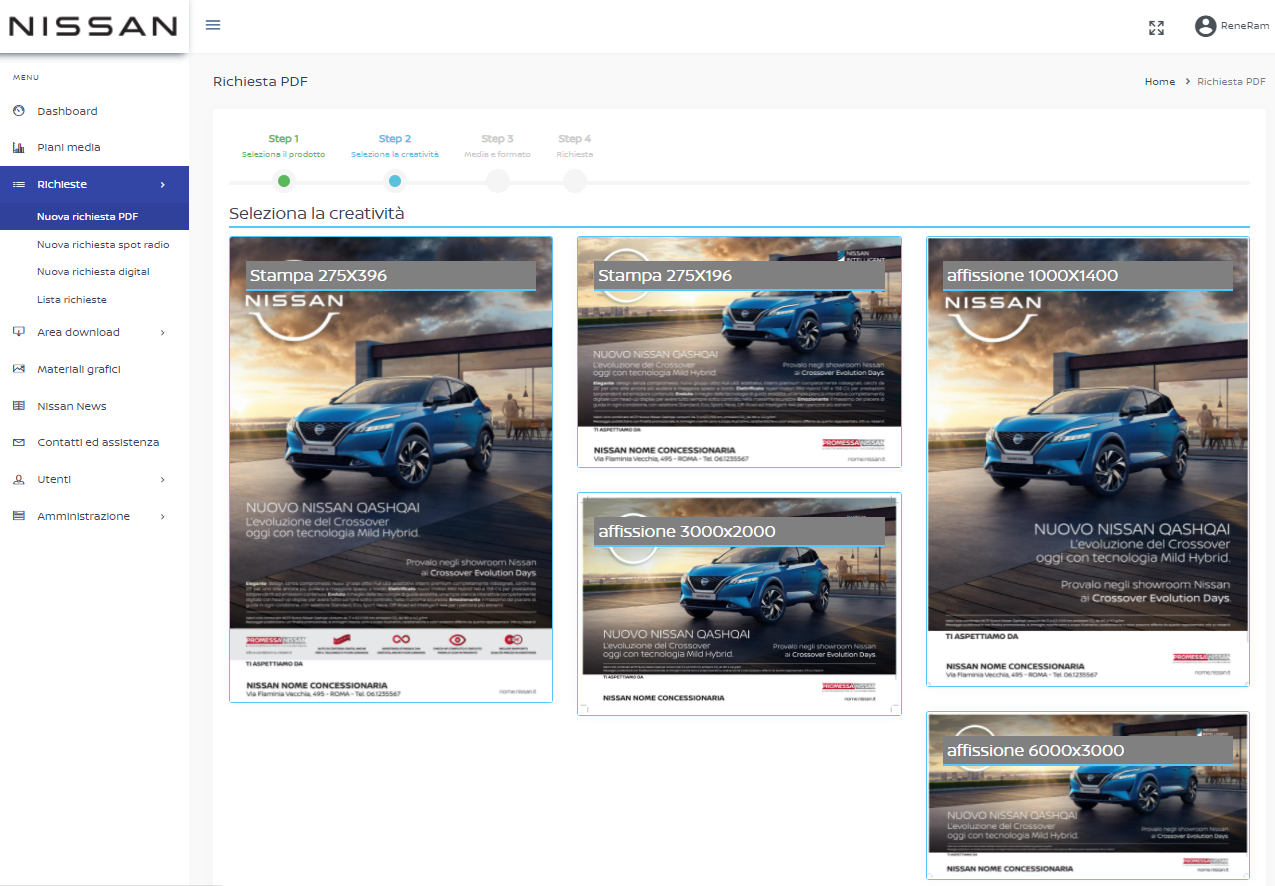Click the Piani media chart icon
Screen dimensions: 1275x886
18,147
